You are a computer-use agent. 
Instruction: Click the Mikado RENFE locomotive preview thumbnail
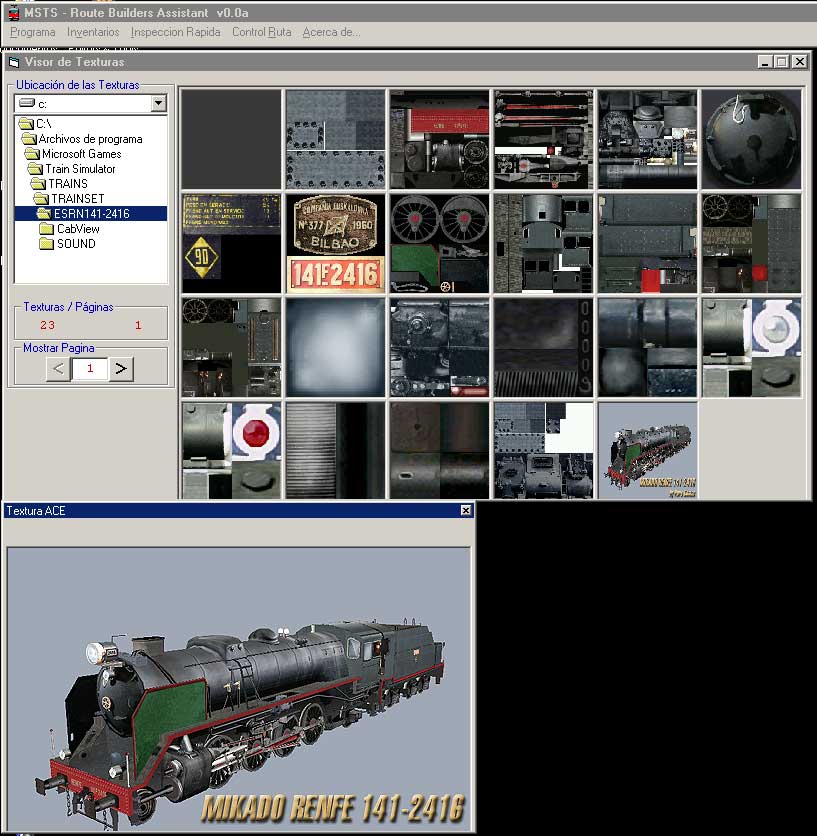[x=646, y=449]
